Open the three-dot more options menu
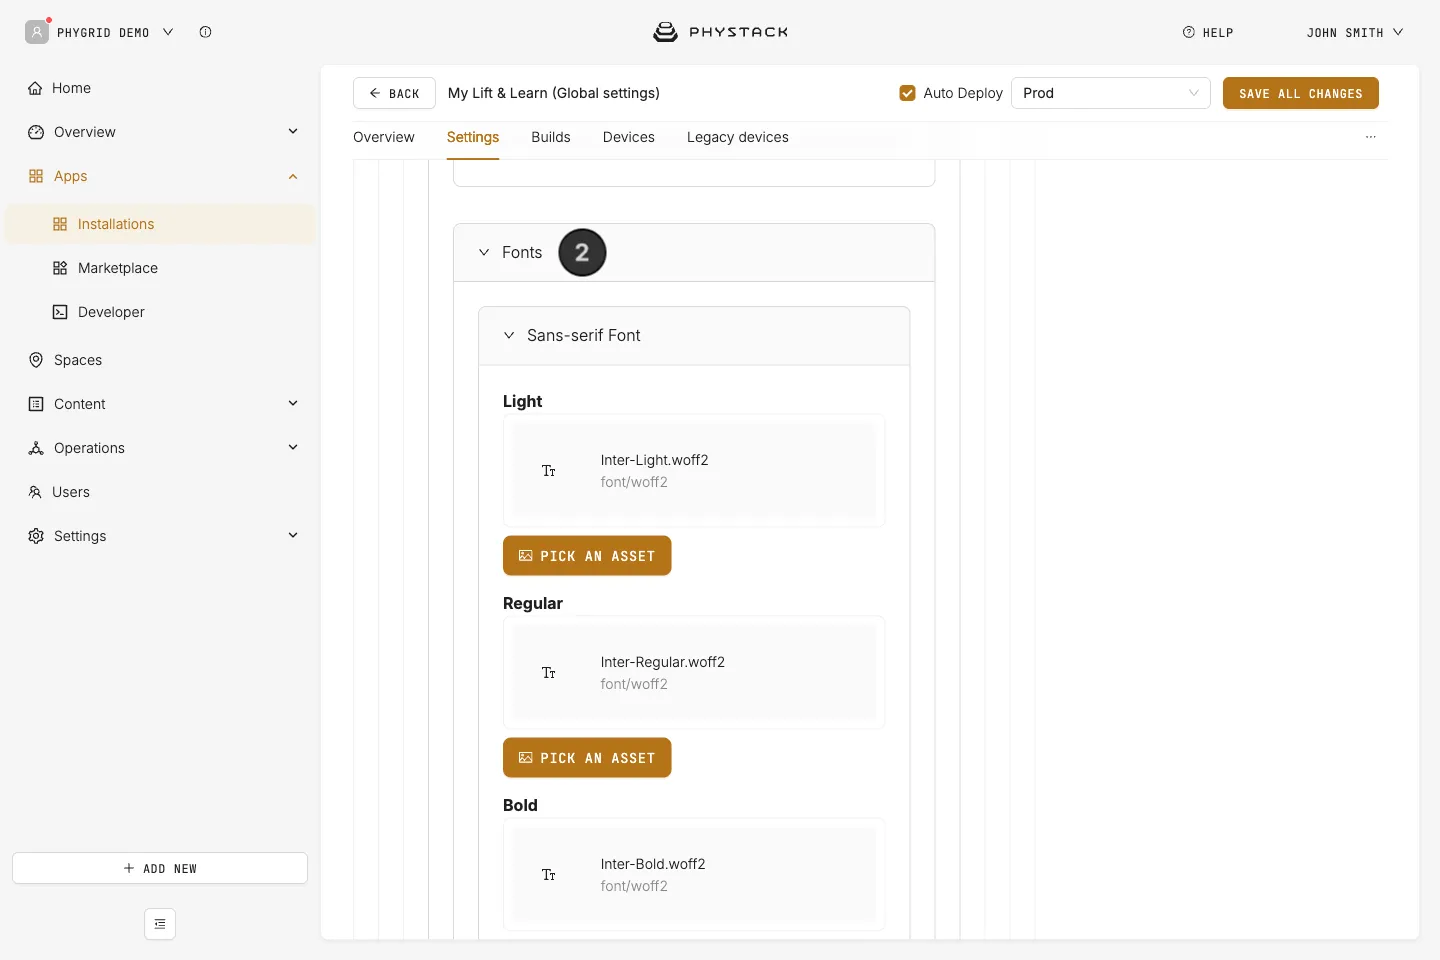This screenshot has height=960, width=1440. tap(1371, 137)
